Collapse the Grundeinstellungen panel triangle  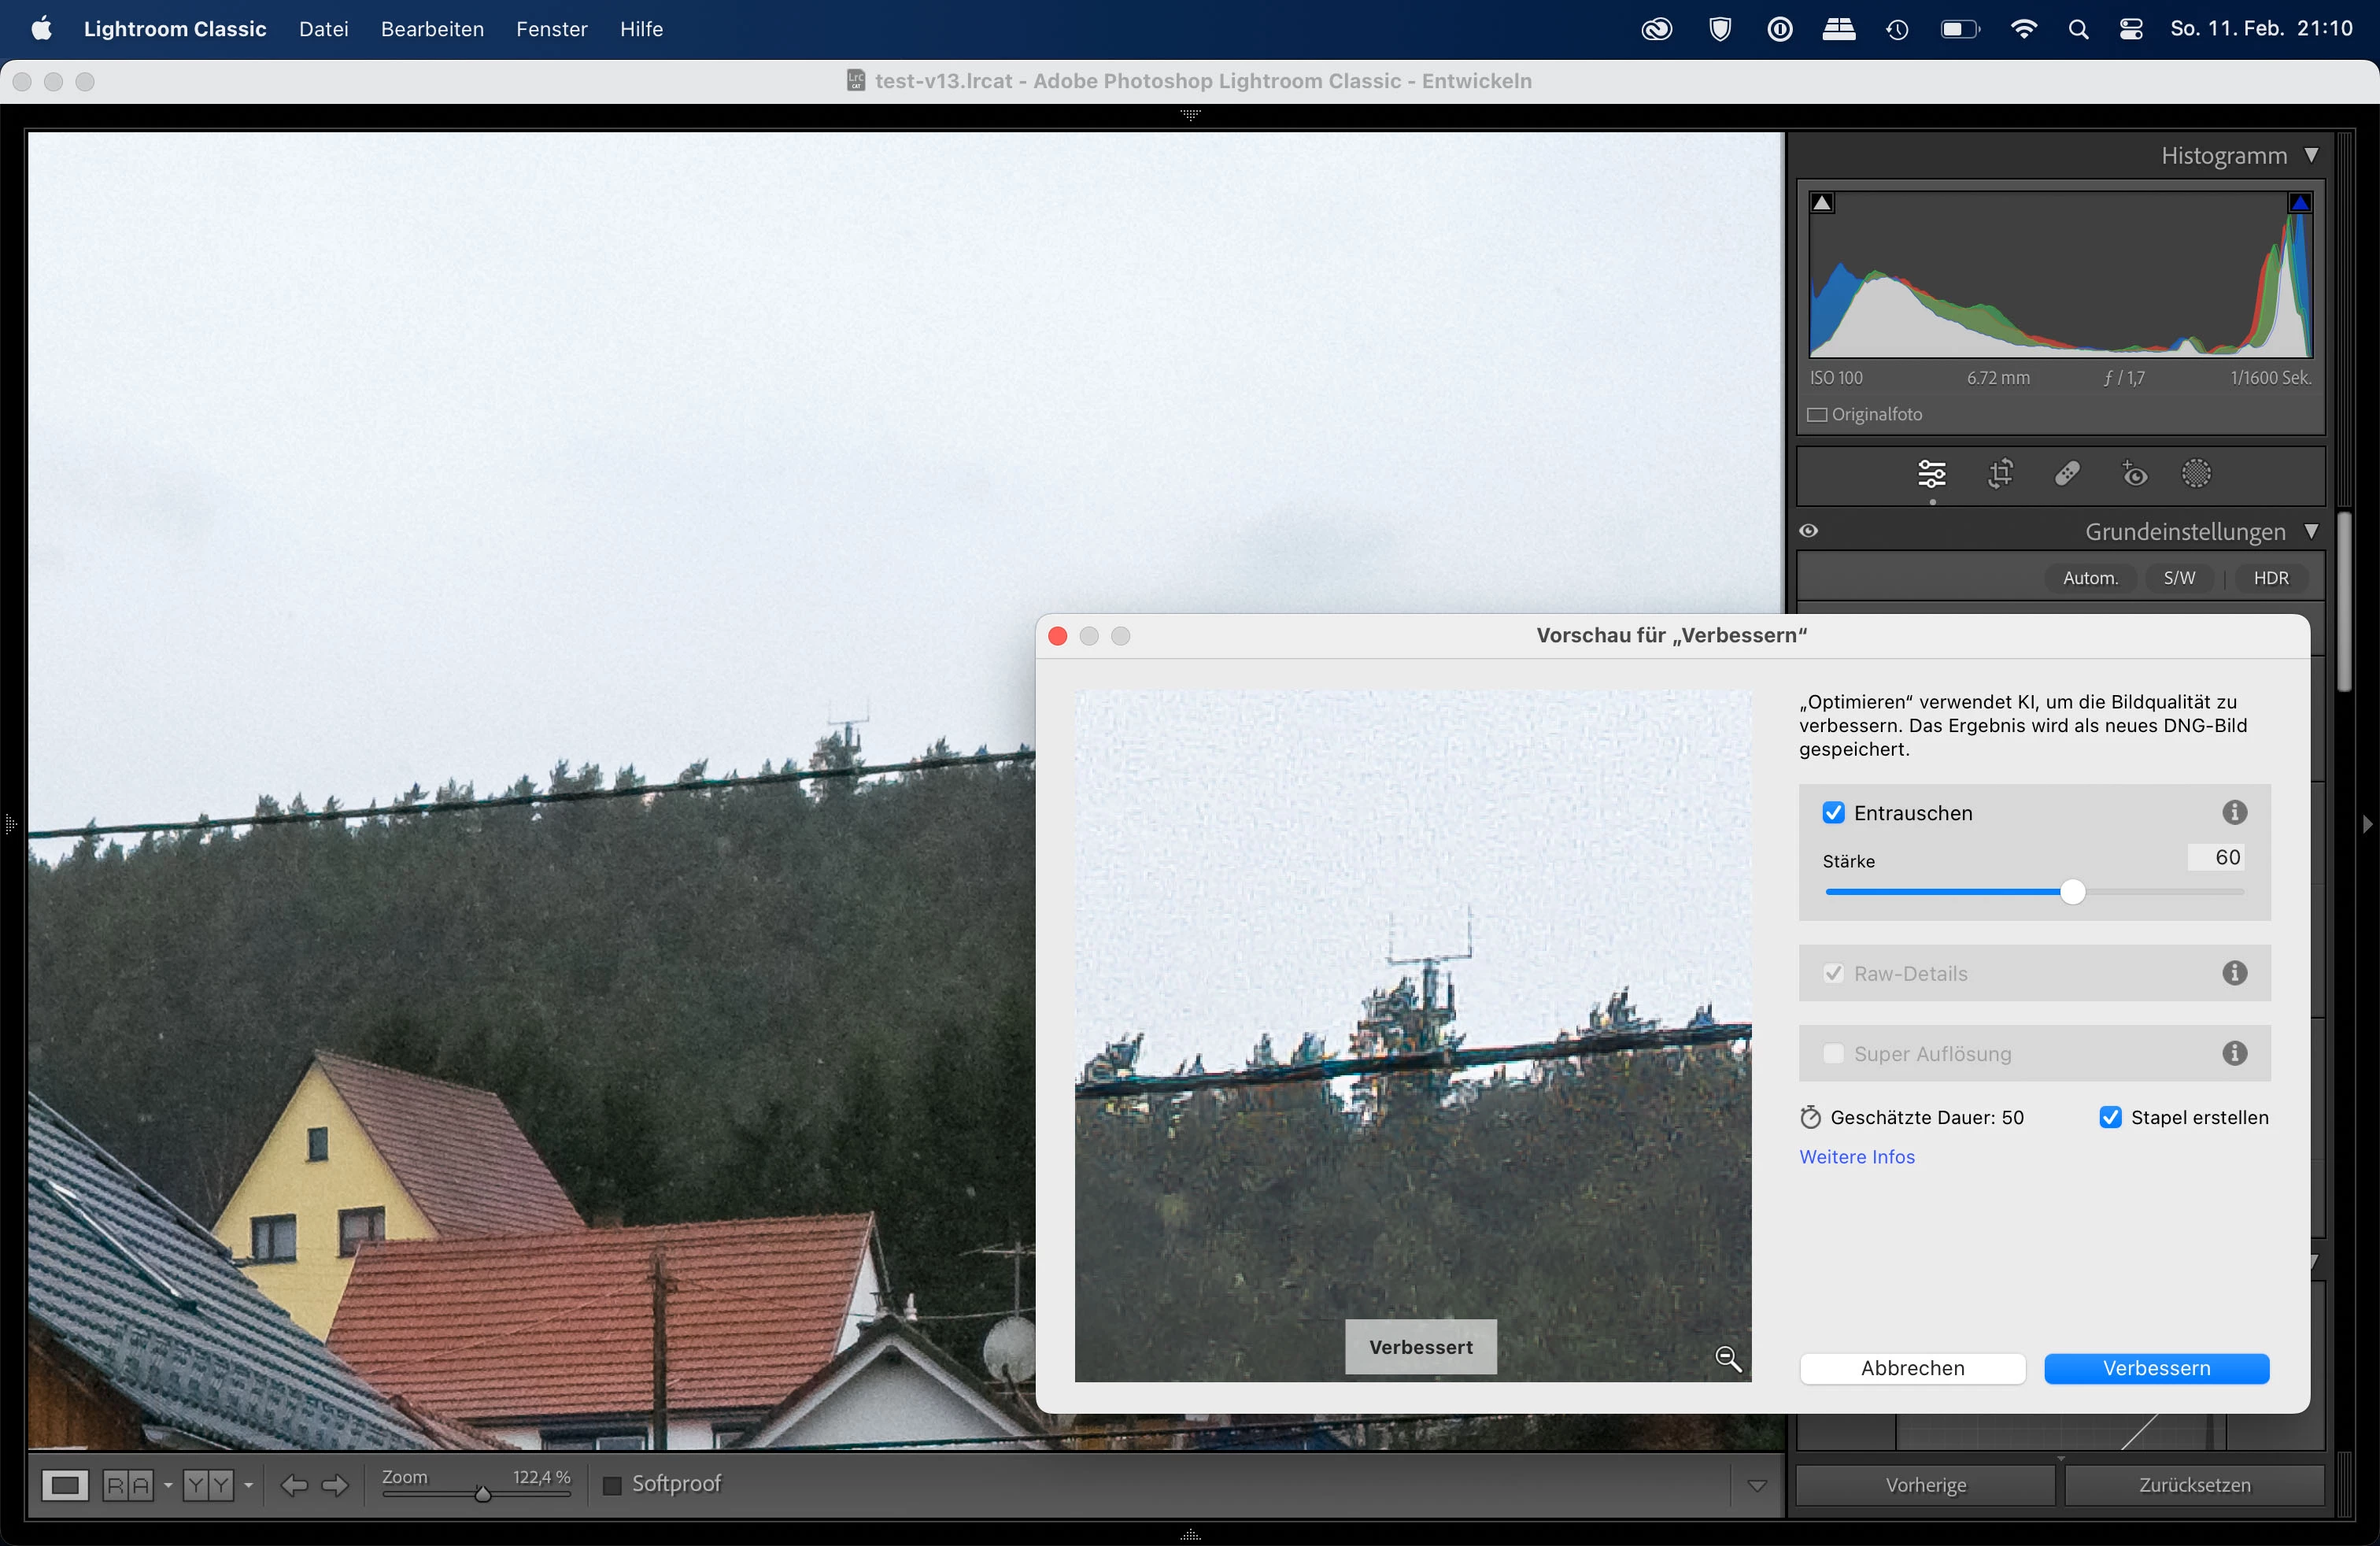(x=2311, y=531)
